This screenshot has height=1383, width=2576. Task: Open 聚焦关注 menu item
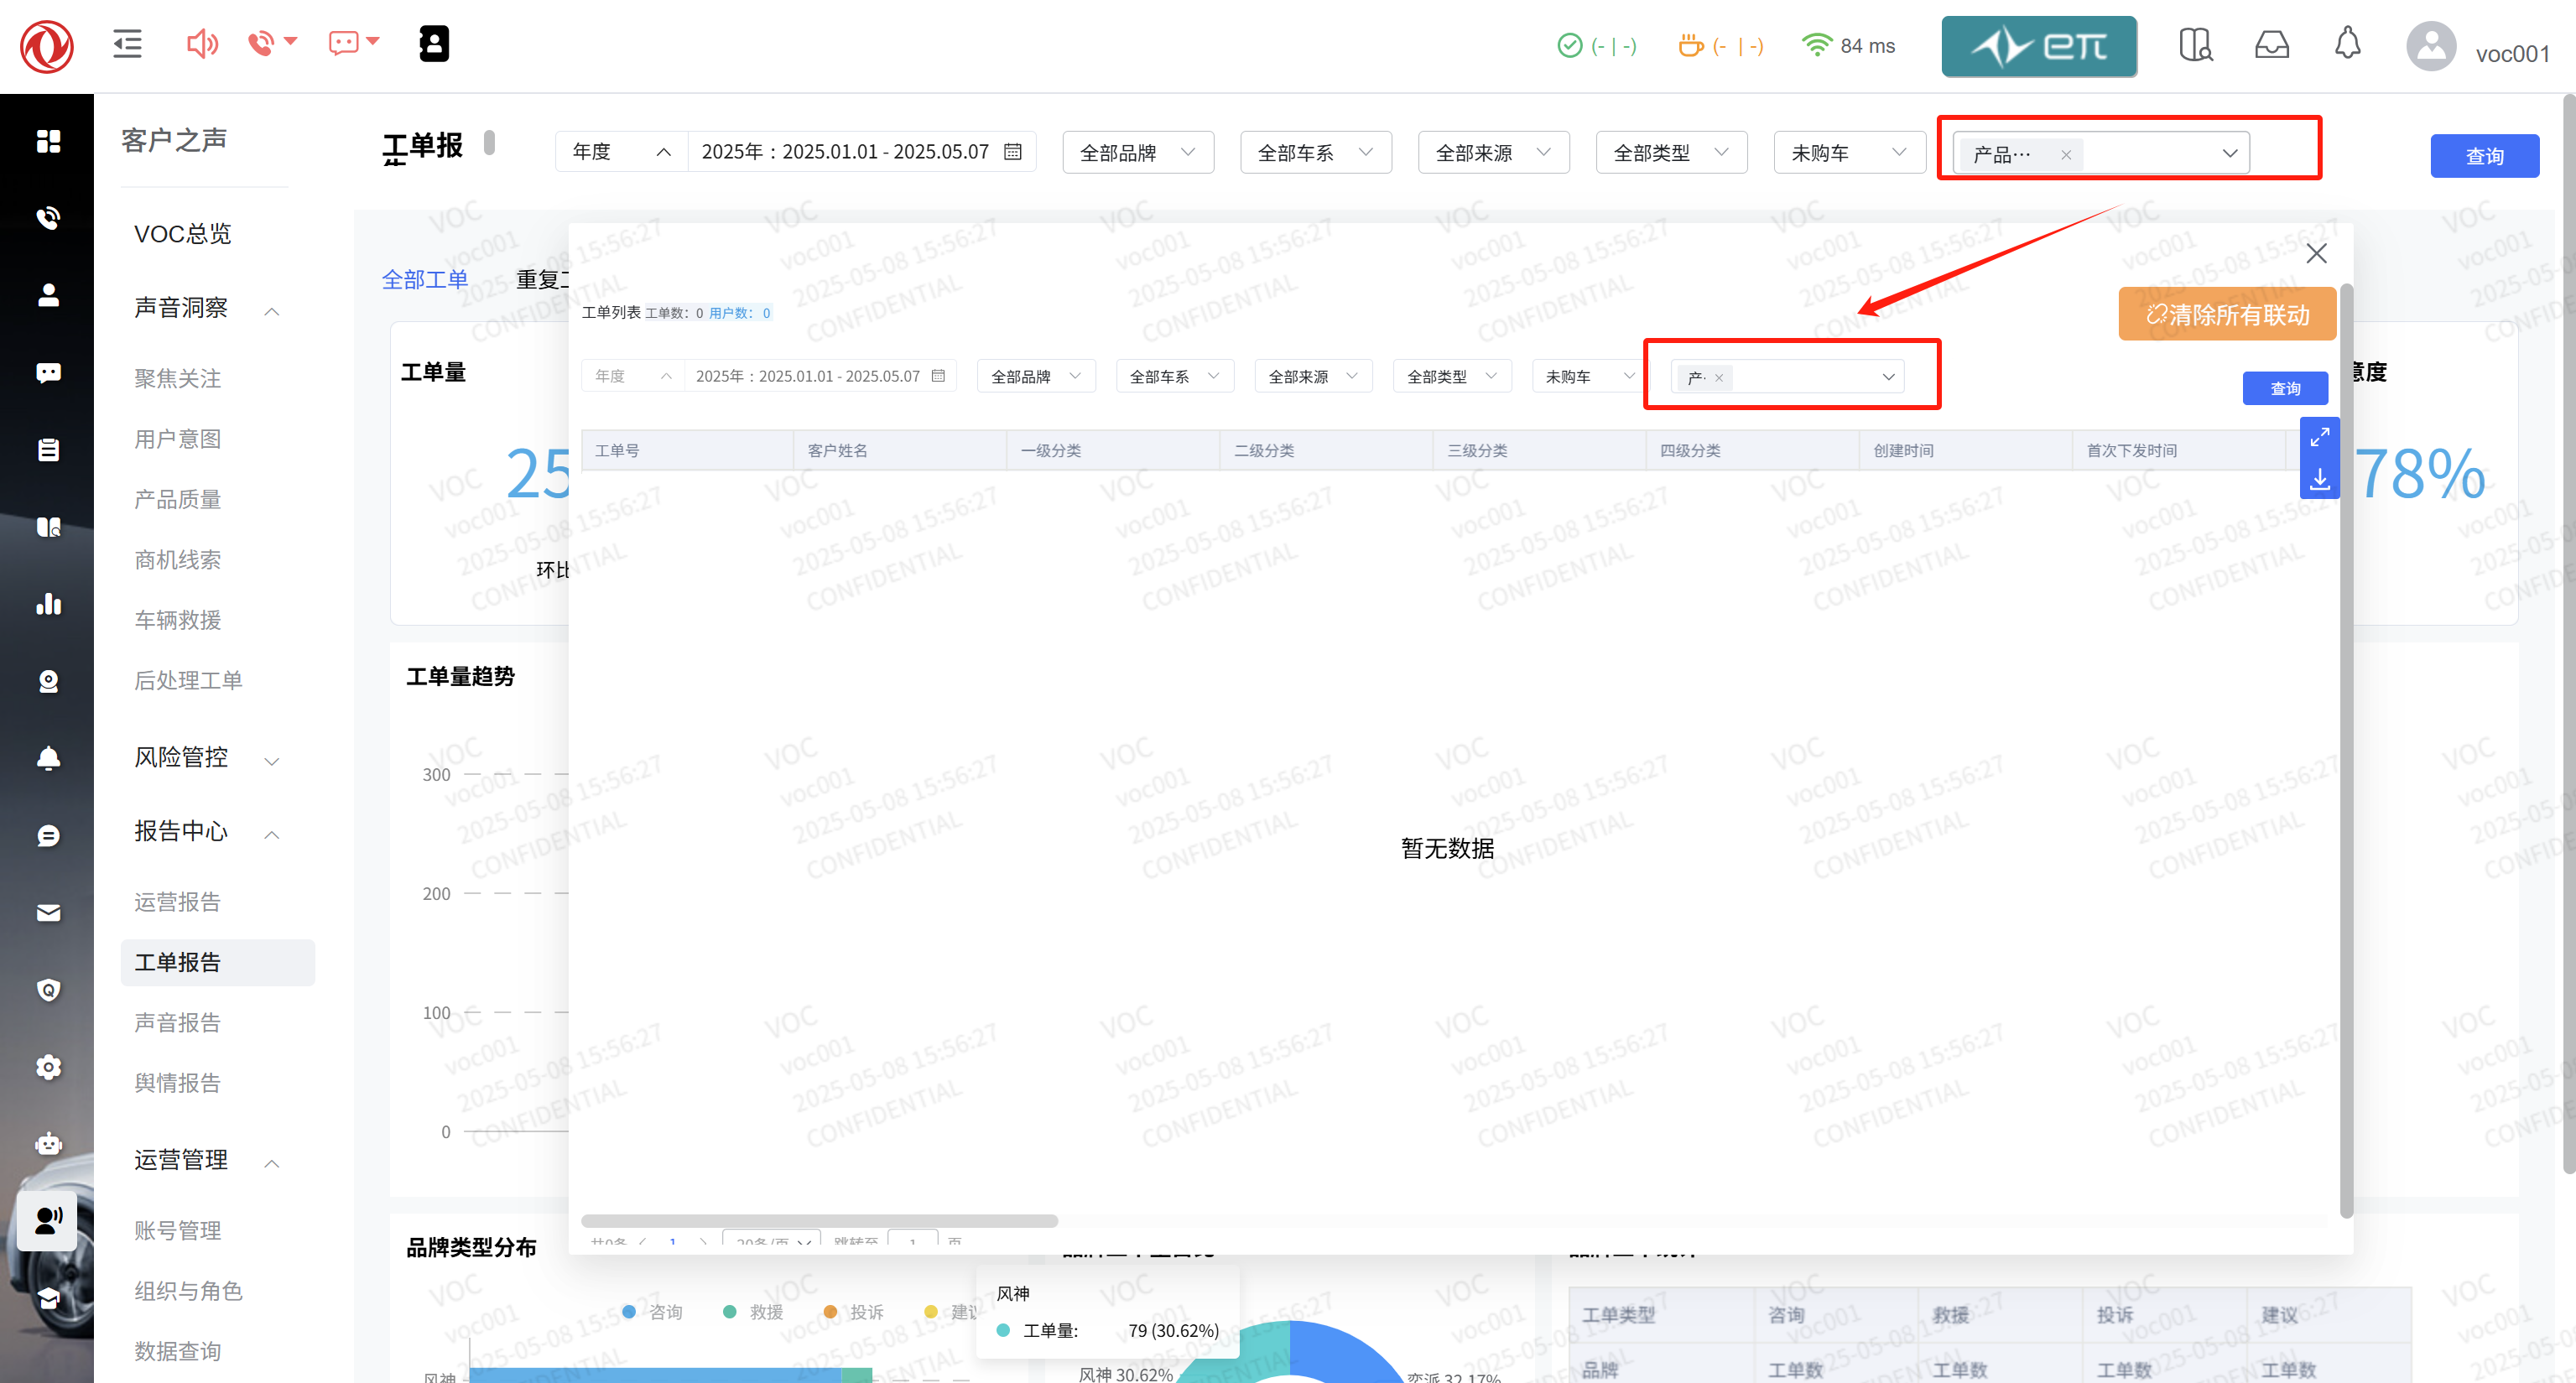178,378
